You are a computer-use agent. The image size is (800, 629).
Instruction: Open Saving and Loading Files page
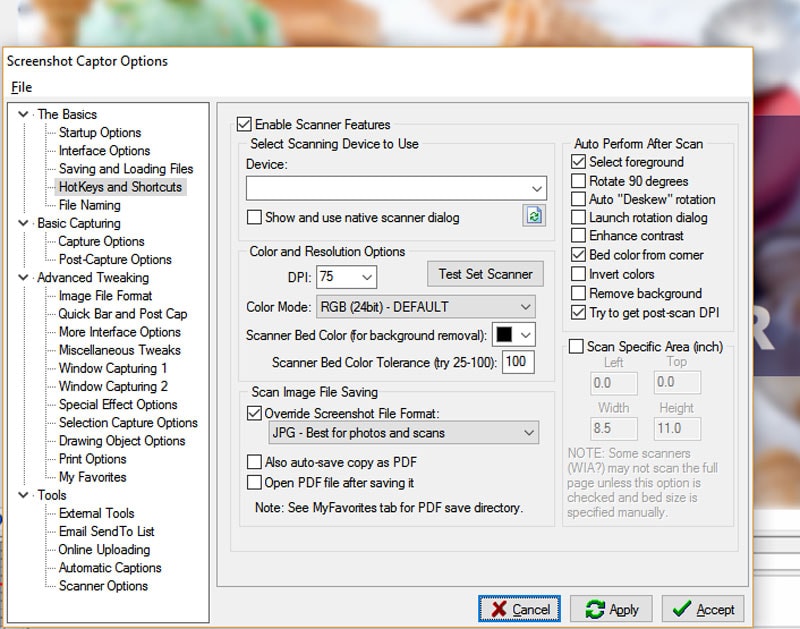[126, 169]
